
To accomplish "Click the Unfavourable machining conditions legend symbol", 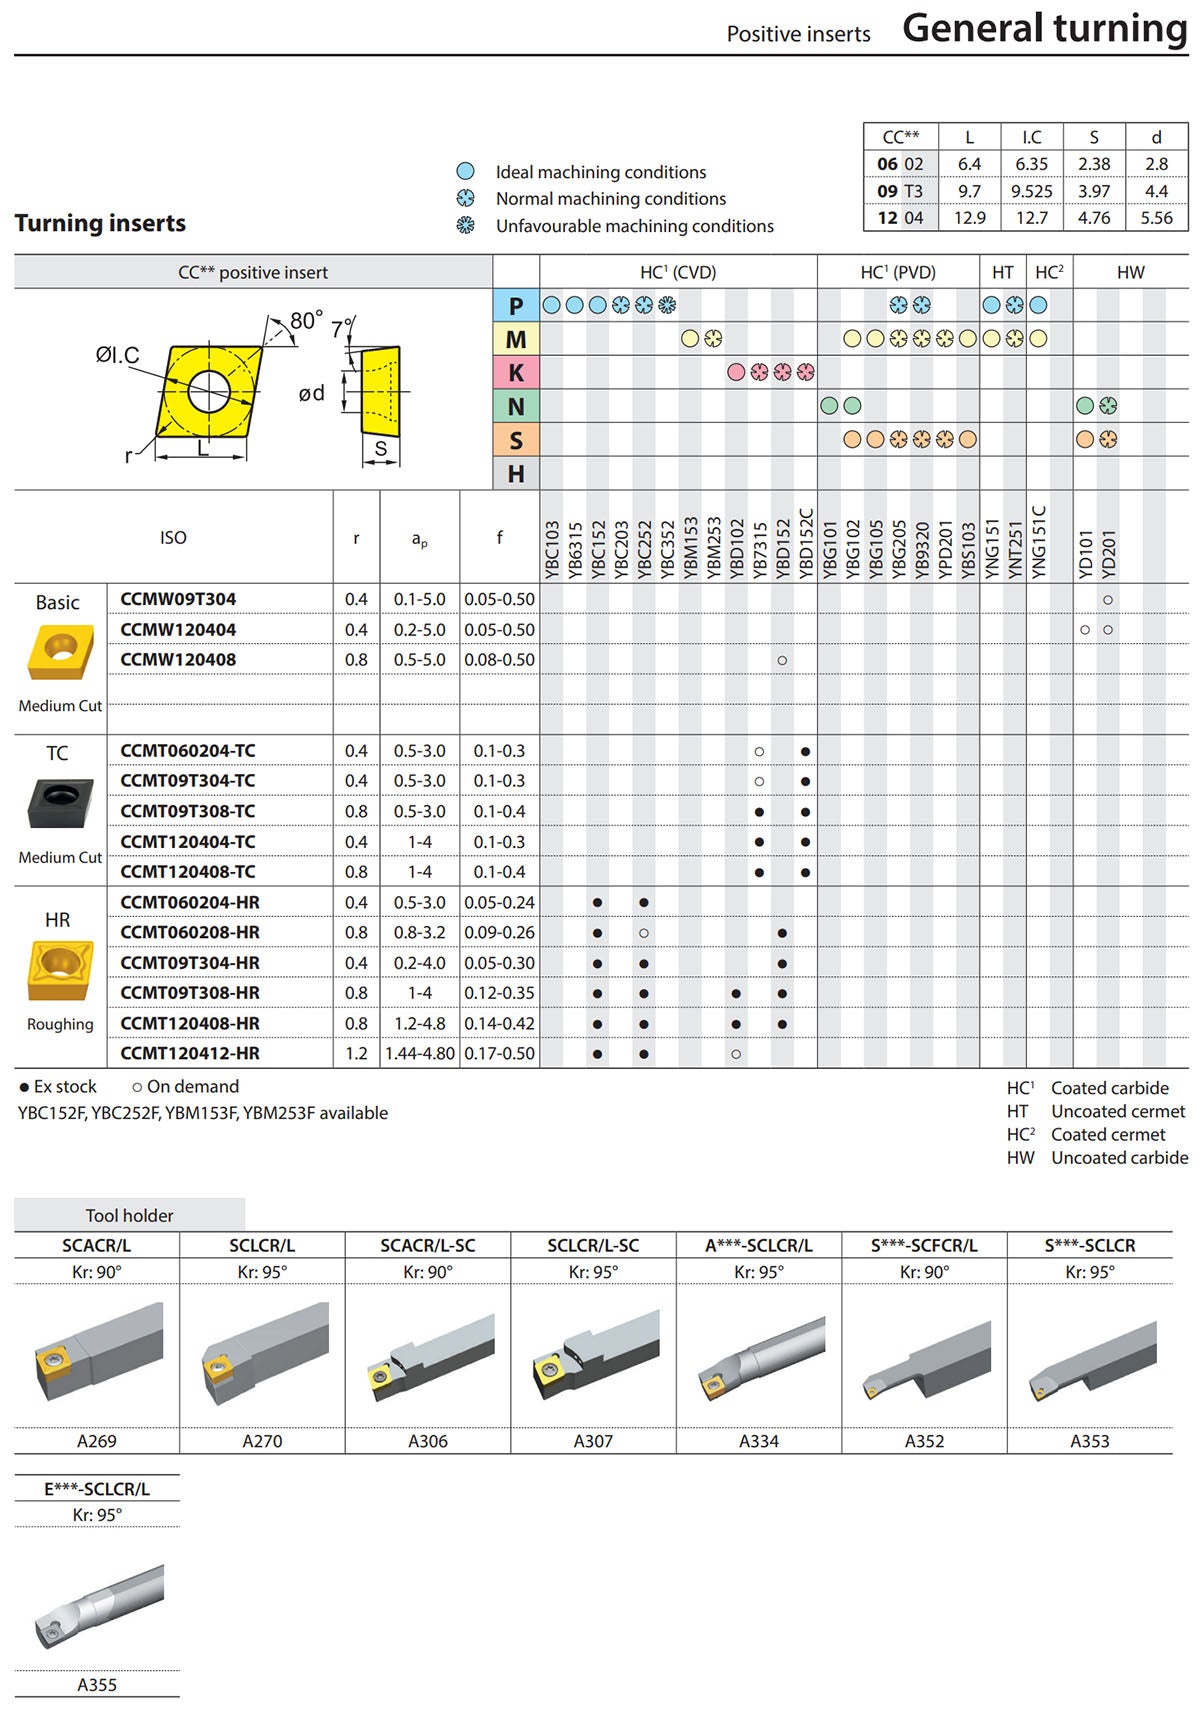I will 465,225.
